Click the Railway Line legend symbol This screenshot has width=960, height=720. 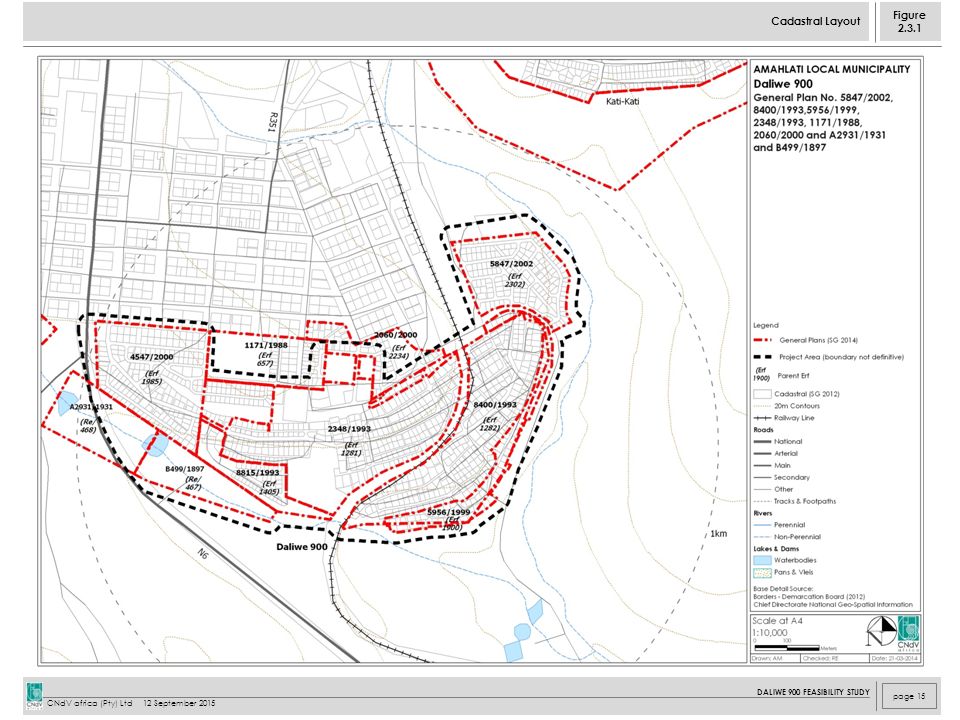(x=762, y=418)
